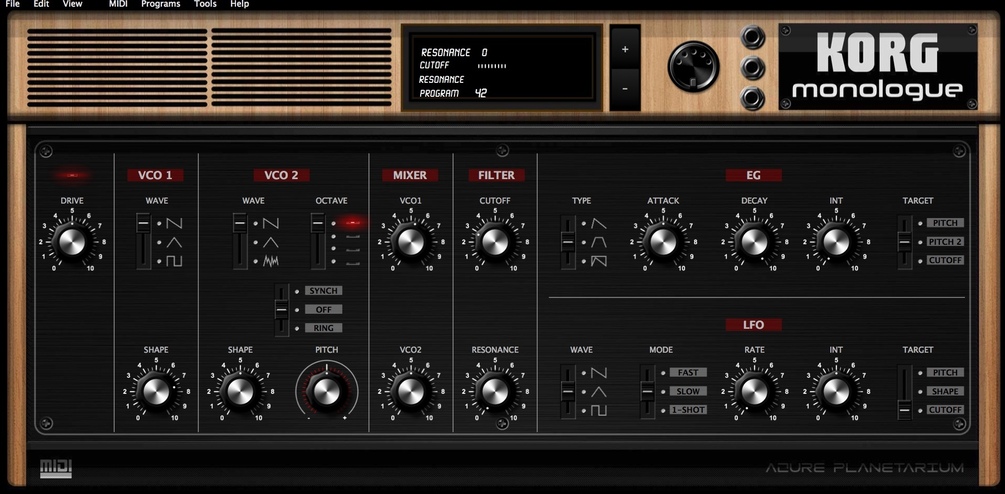The height and width of the screenshot is (494, 1005).
Task: Click the FILTER CUTOFF knob
Action: (495, 242)
